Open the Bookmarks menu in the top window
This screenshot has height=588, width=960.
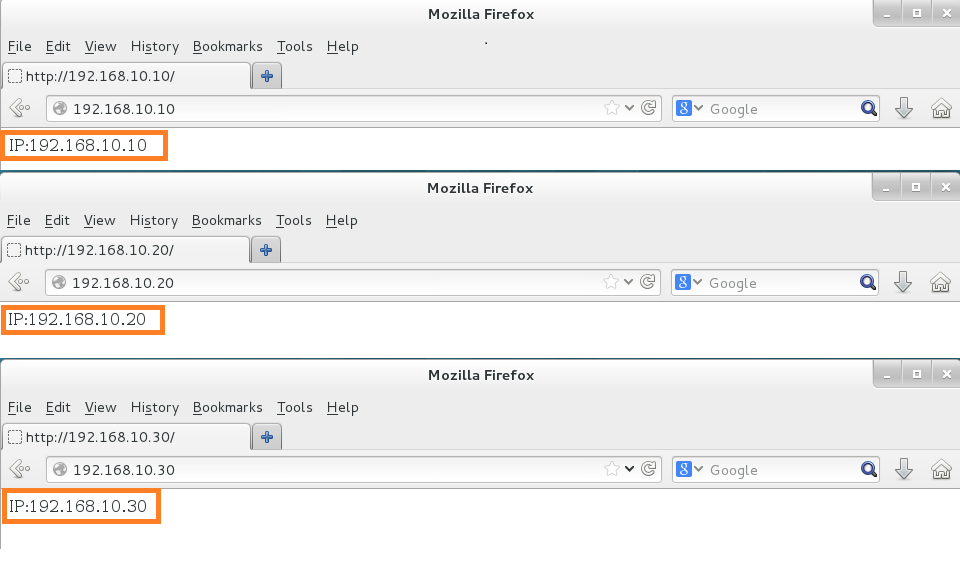point(227,46)
